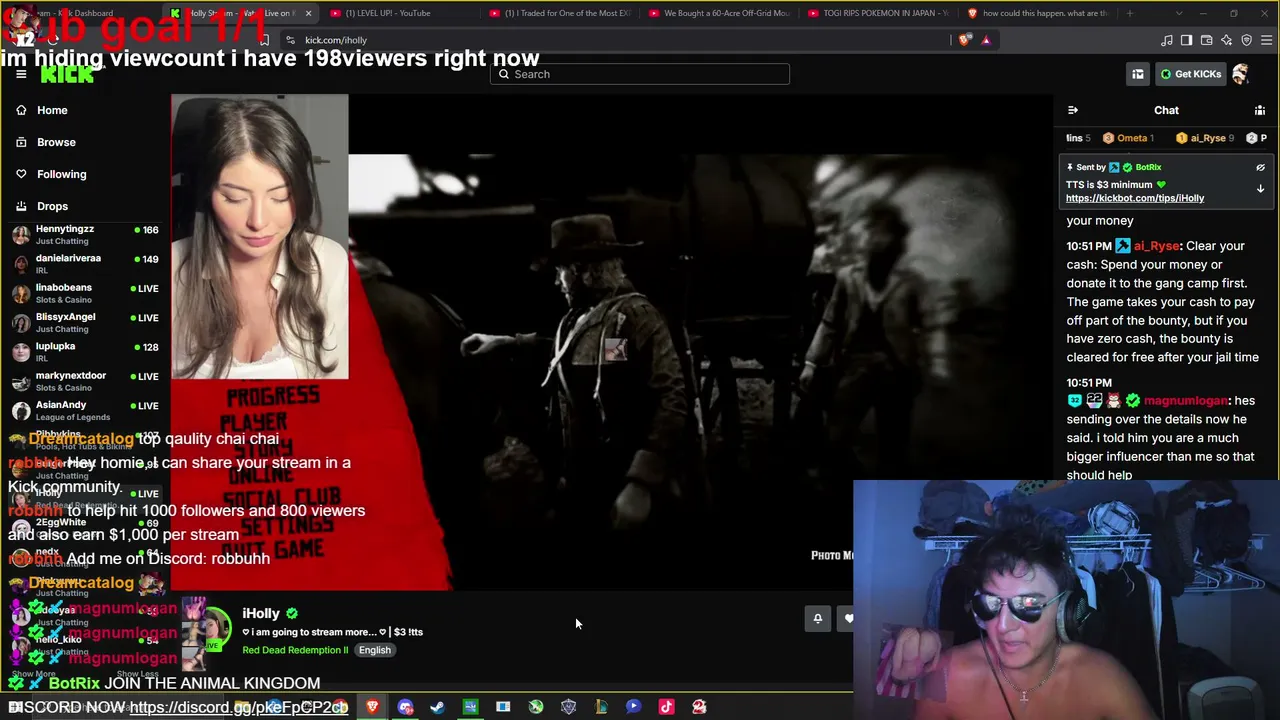1280x720 pixels.
Task: Click the iHolly channel name
Action: pos(261,613)
